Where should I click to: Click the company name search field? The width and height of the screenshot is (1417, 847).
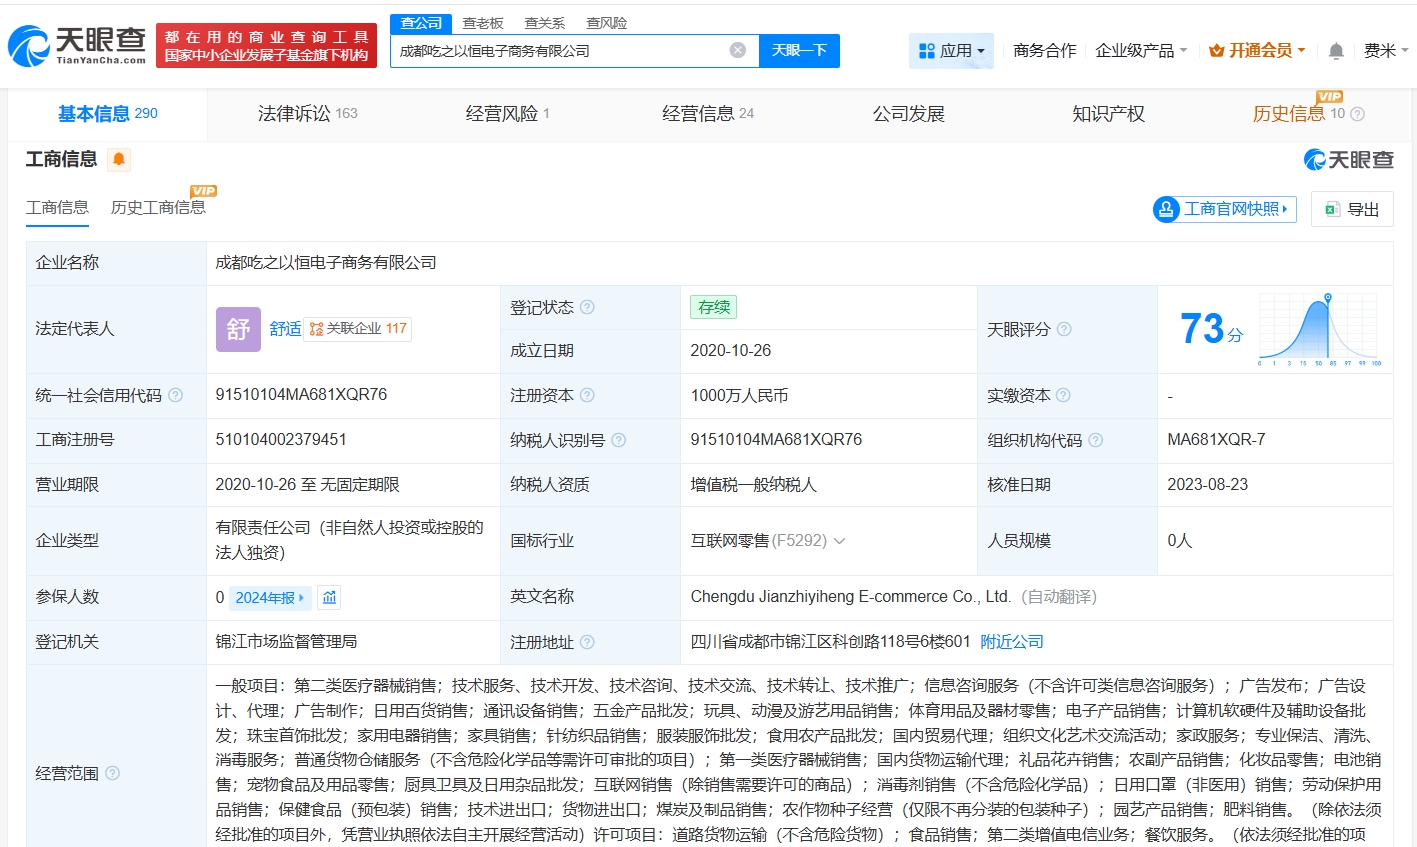click(560, 50)
